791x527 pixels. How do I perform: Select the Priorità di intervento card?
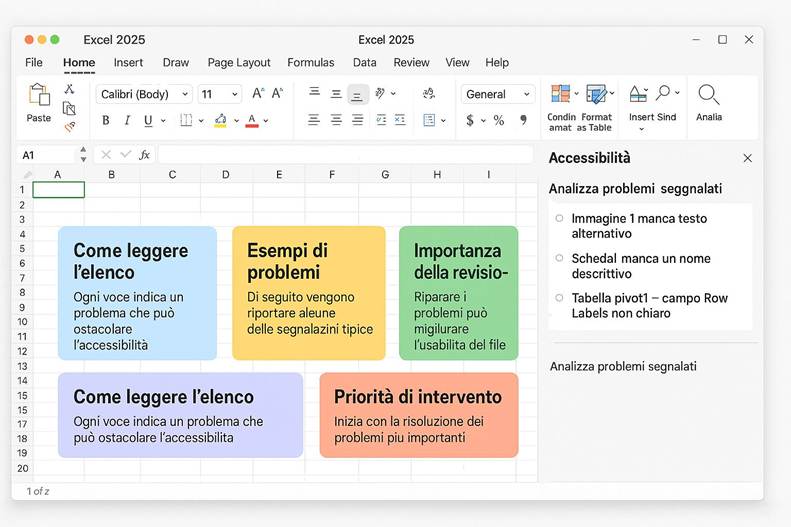click(419, 415)
